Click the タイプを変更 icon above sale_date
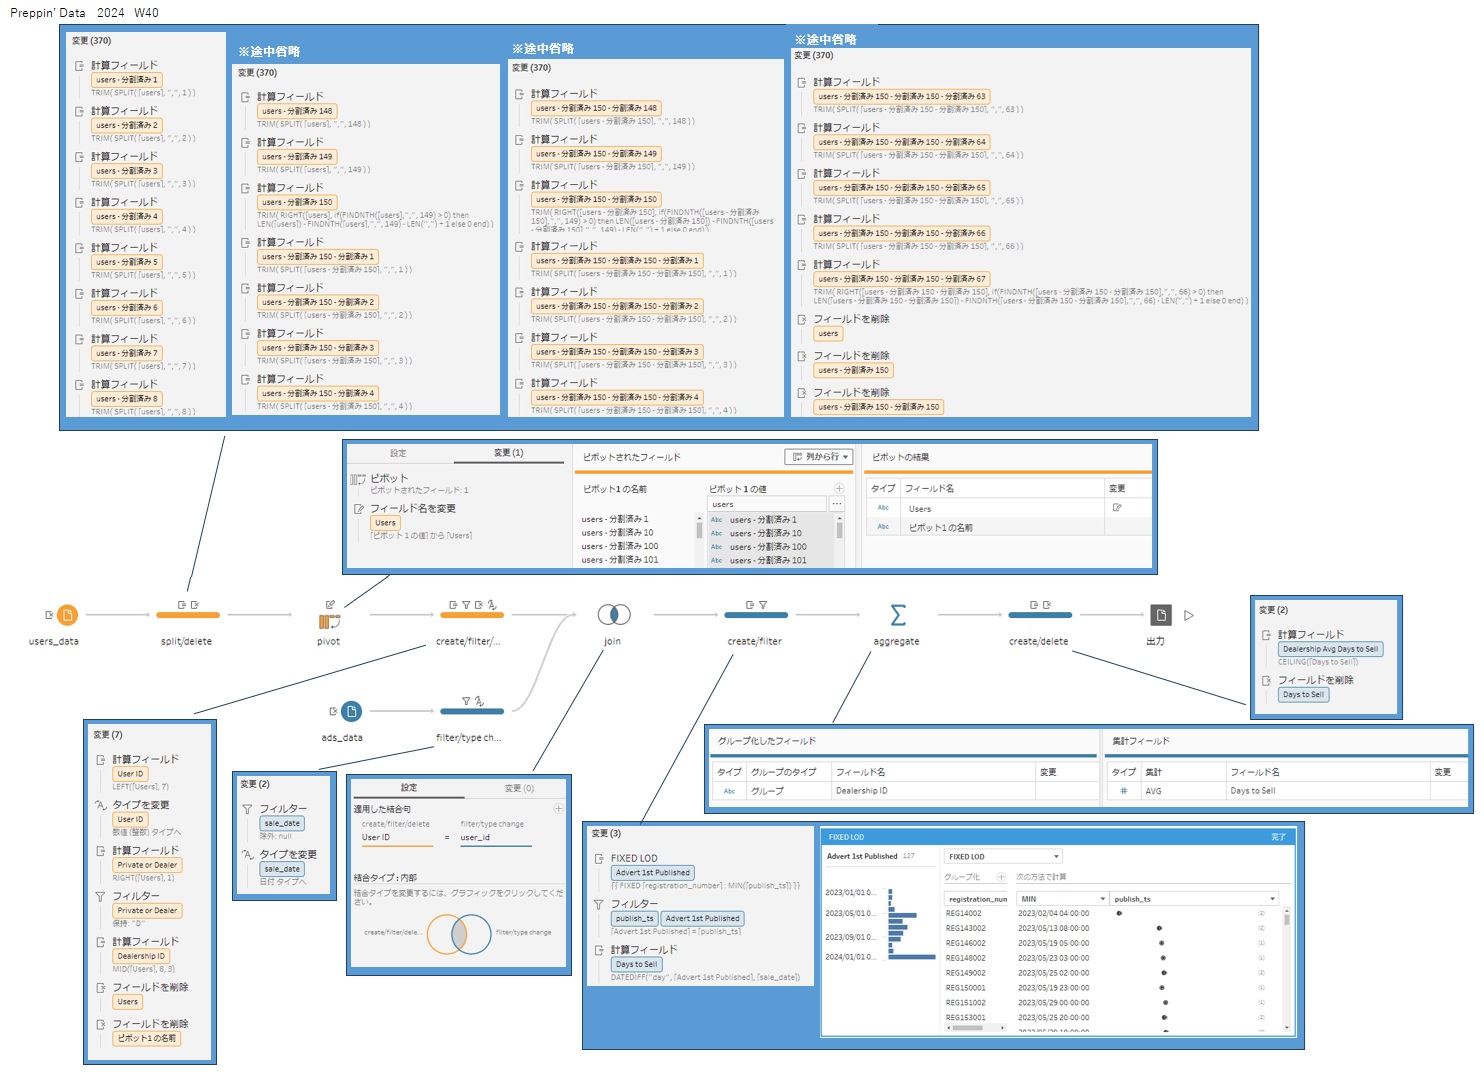Screen dimensions: 1484x1079 248,855
